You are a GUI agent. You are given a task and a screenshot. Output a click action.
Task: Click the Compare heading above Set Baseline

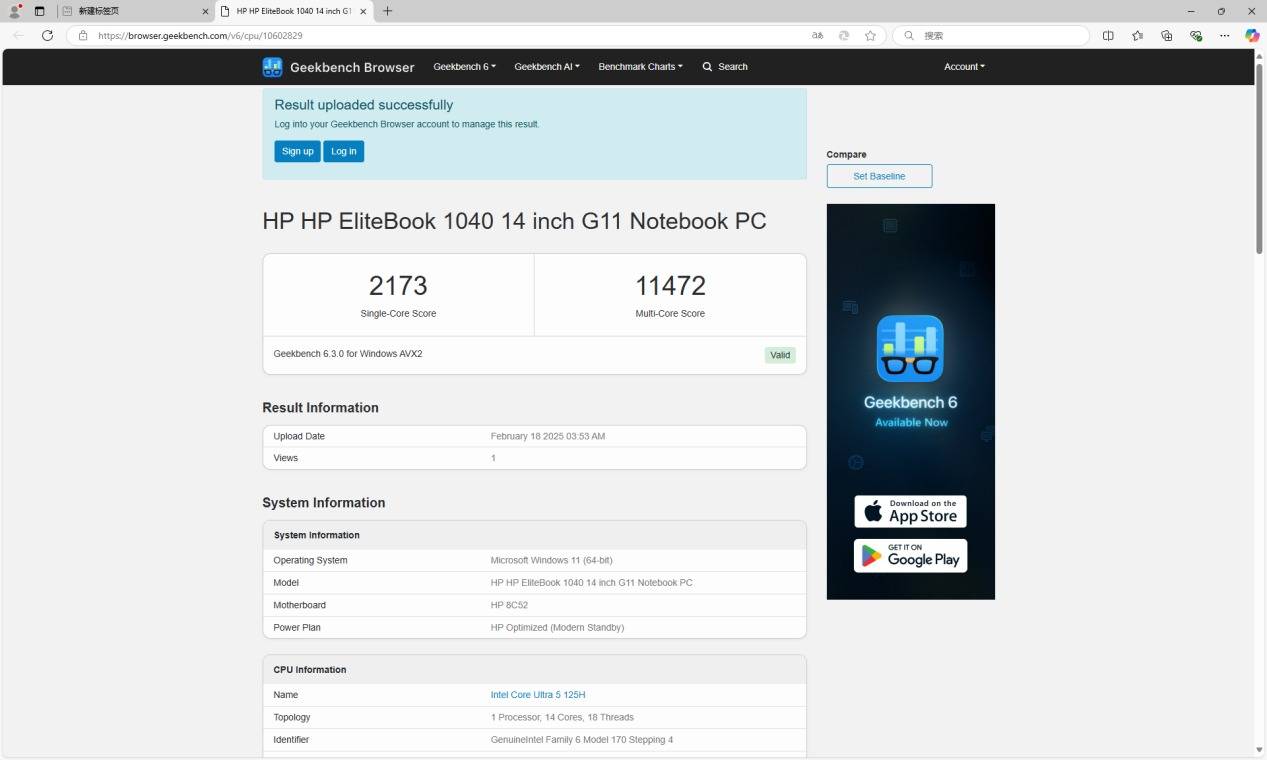point(846,155)
